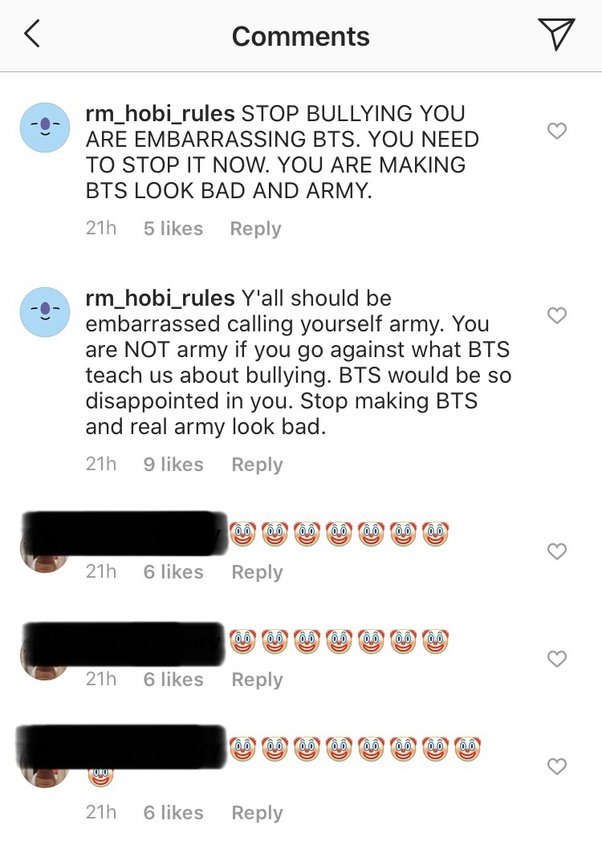Tap heart on second clown emoji comment
Image resolution: width=602 pixels, height=861 pixels.
point(557,658)
